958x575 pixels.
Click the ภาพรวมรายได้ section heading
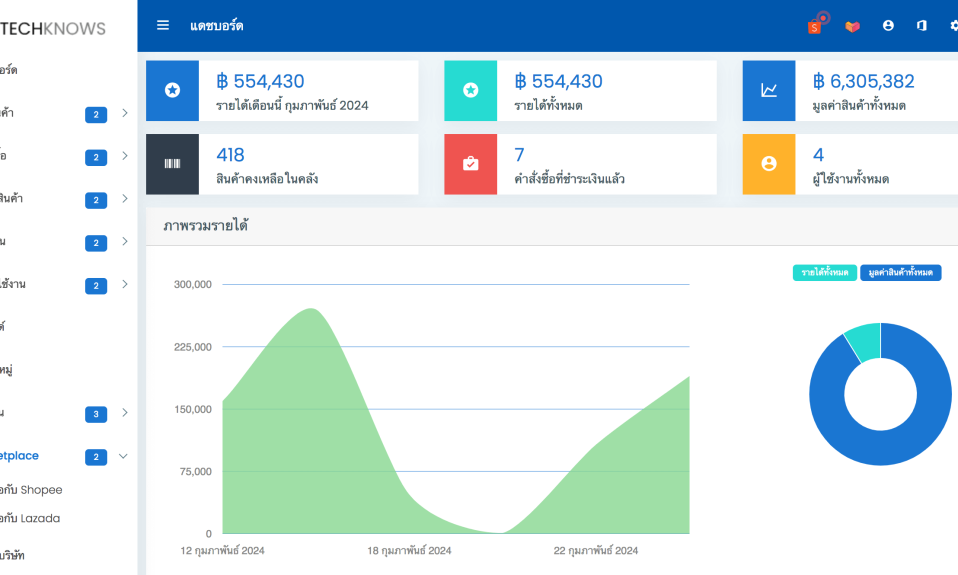click(205, 225)
